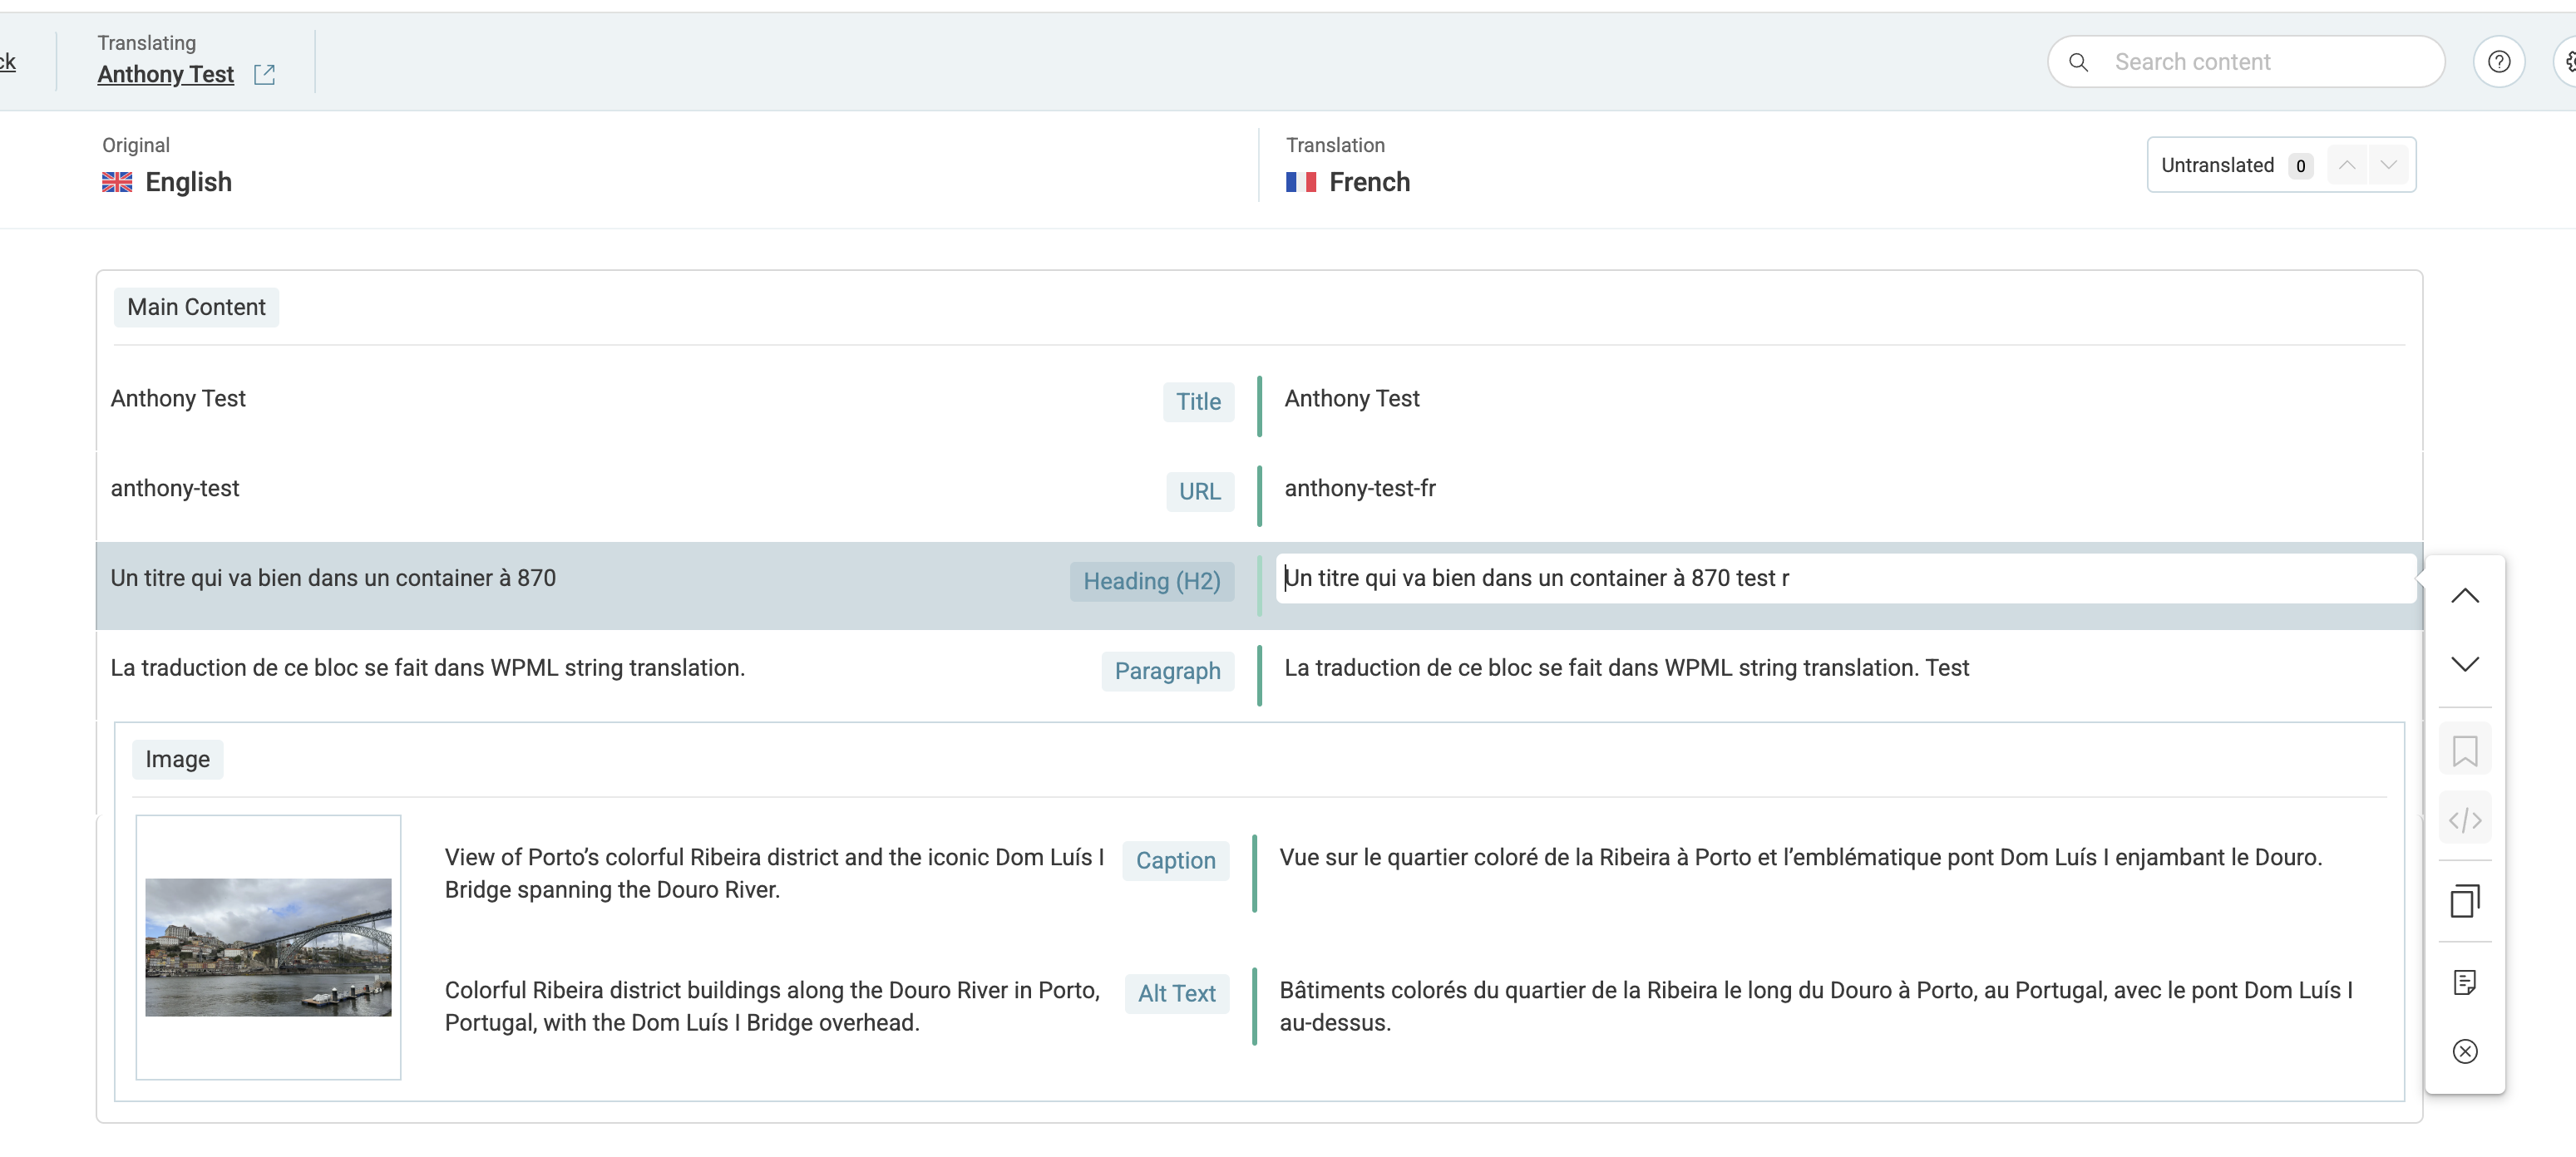Select the anthony-test-fr URL translation

[x=1359, y=489]
